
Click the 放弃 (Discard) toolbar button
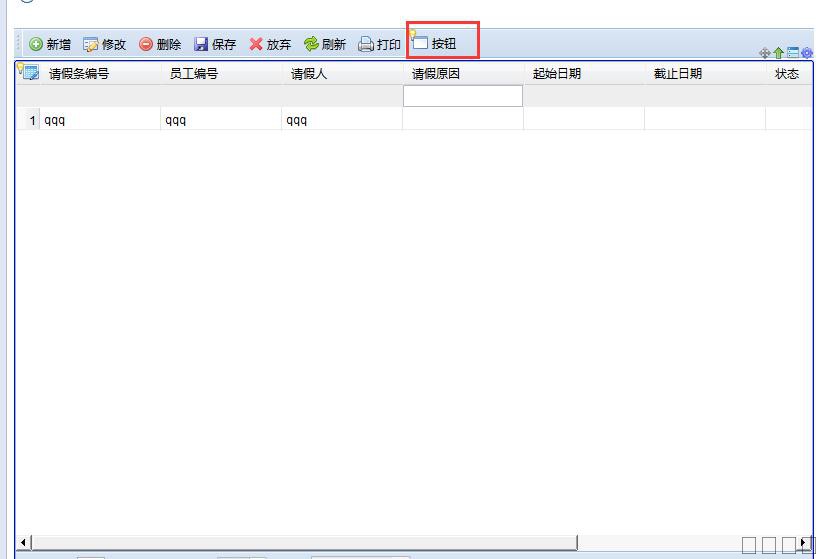(x=270, y=44)
